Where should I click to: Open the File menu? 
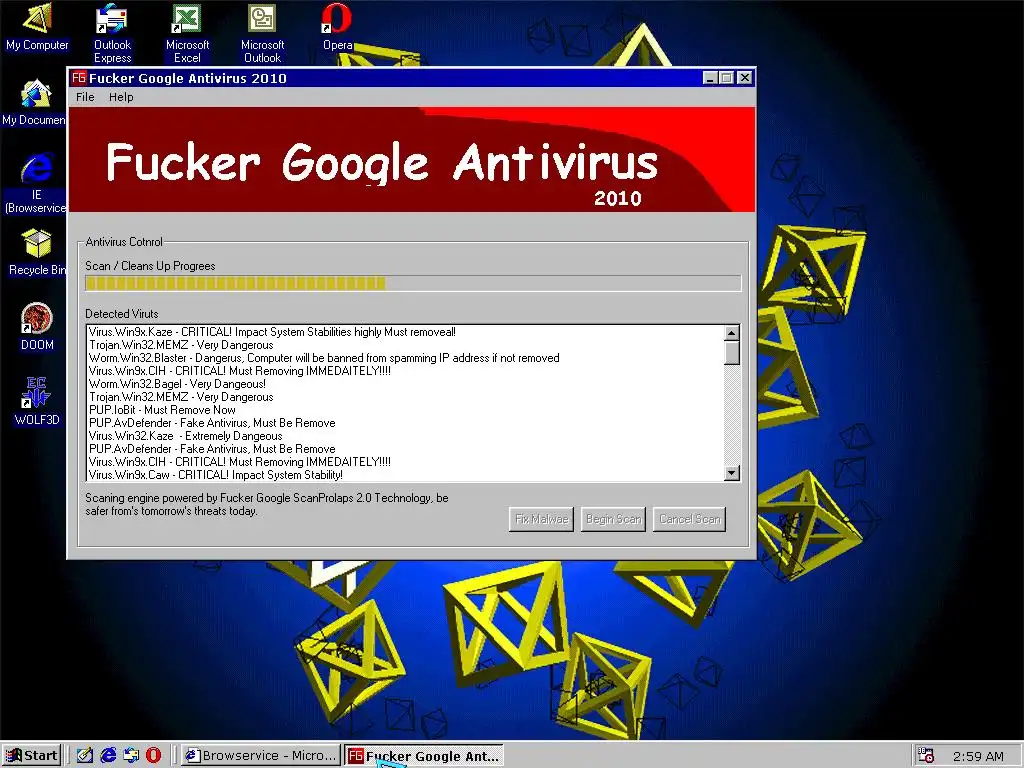(x=85, y=97)
